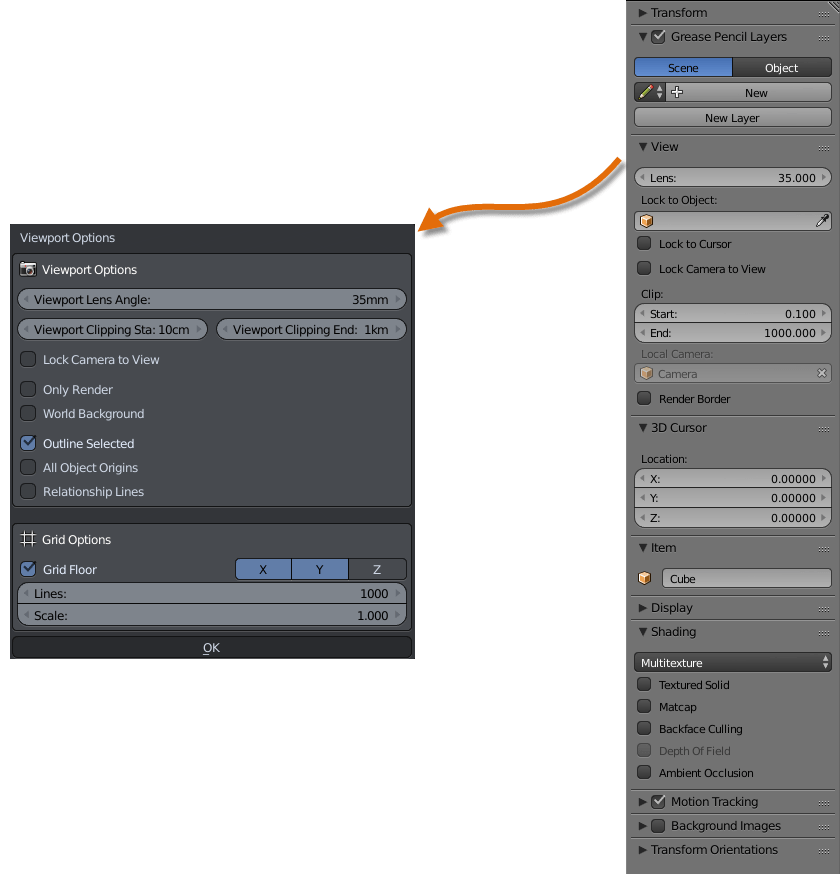Enable the Render Border checkbox
This screenshot has width=840, height=874.
pos(644,398)
